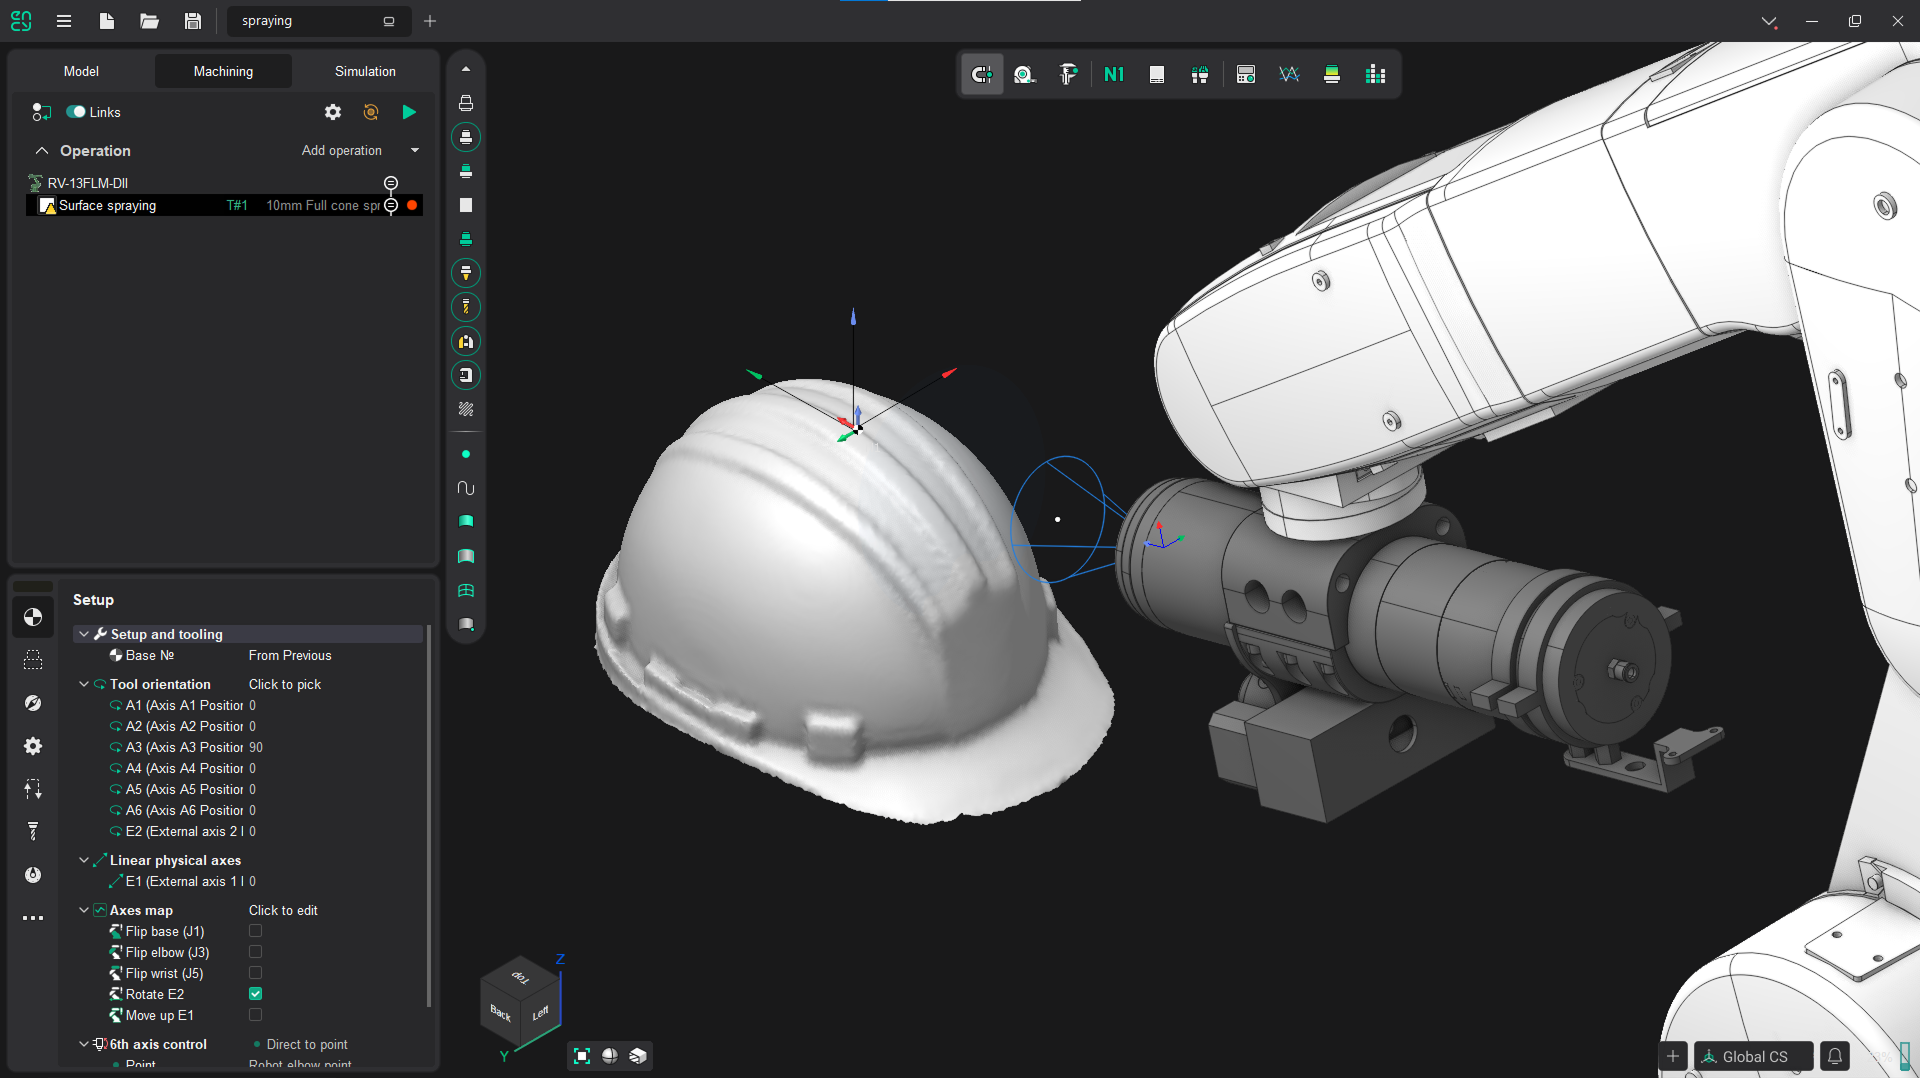The height and width of the screenshot is (1078, 1920).
Task: Click the notification bell icon
Action: point(1835,1056)
